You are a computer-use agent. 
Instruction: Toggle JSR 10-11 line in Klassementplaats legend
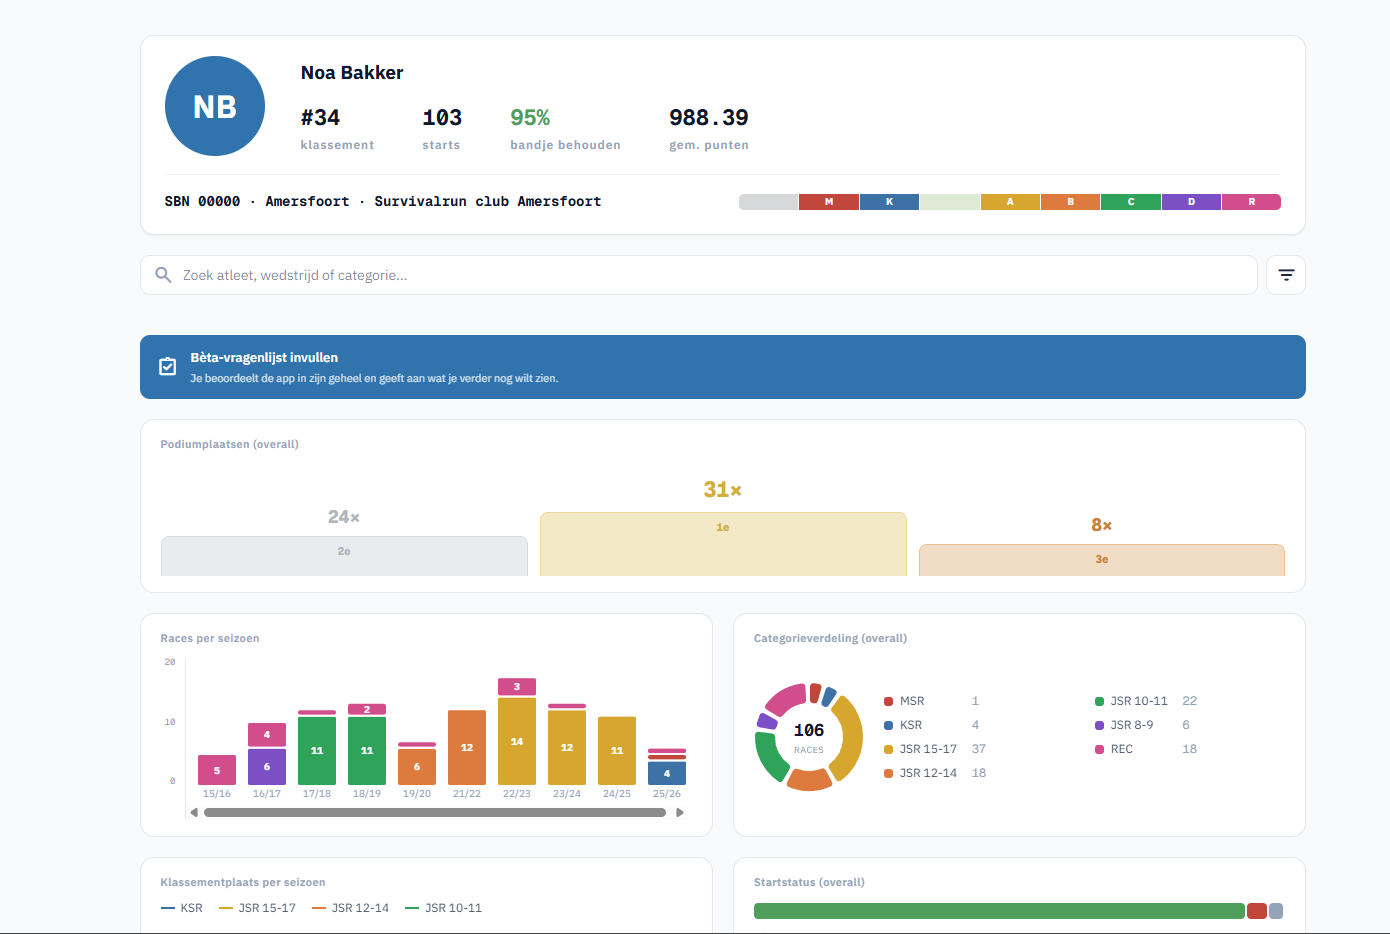443,908
